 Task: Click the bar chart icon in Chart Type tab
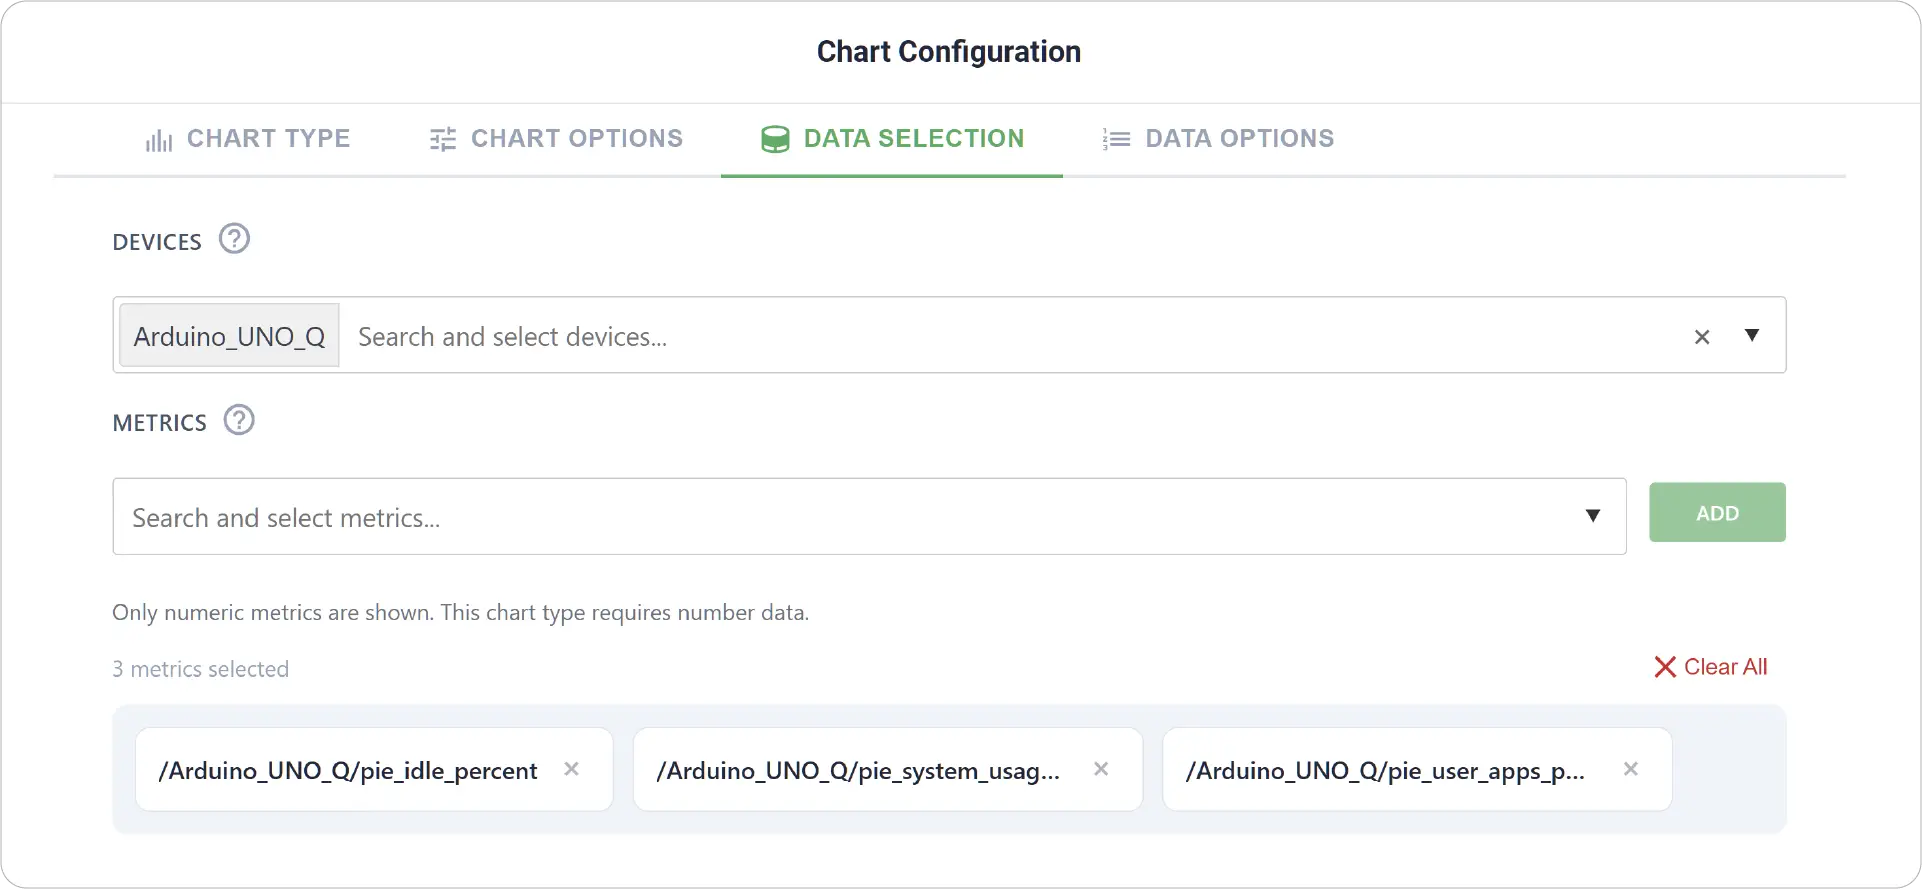coord(159,140)
